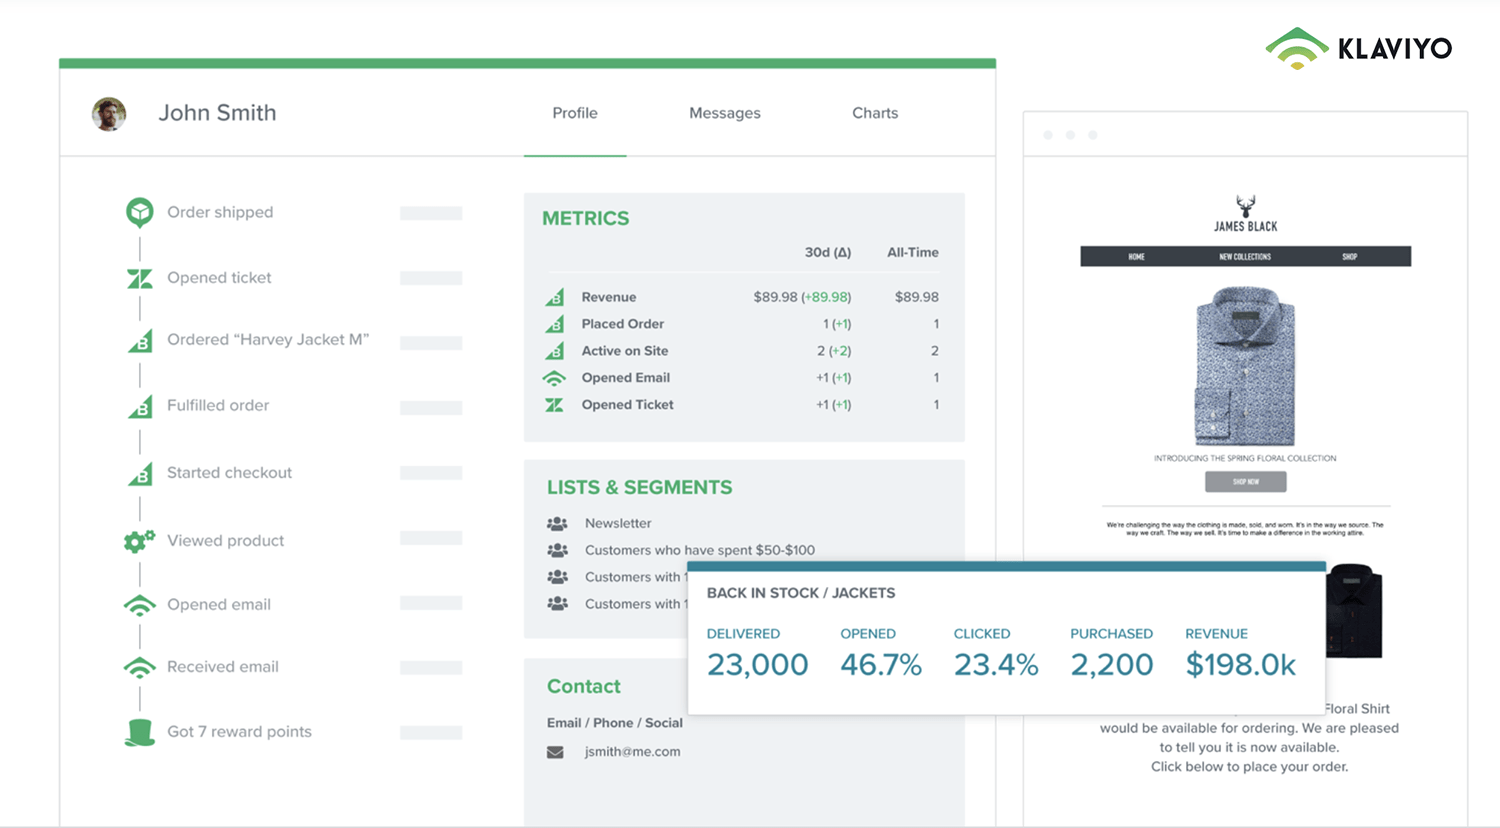Click New Collections in James Black nav bar

(x=1244, y=257)
